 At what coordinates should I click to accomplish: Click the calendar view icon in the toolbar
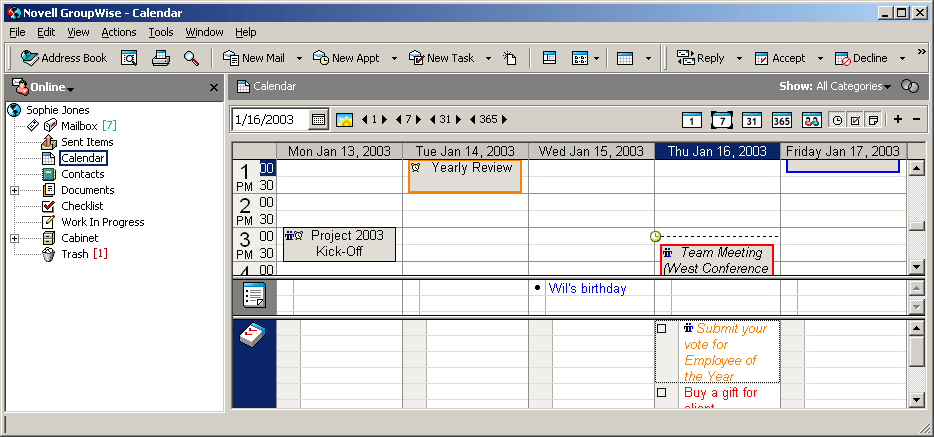click(x=625, y=58)
